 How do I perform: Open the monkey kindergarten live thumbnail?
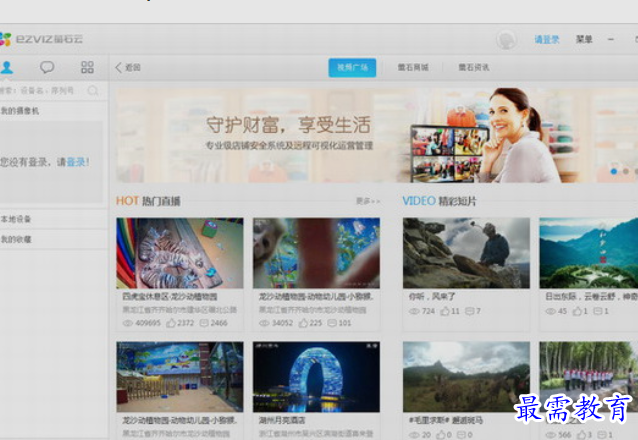(316, 253)
